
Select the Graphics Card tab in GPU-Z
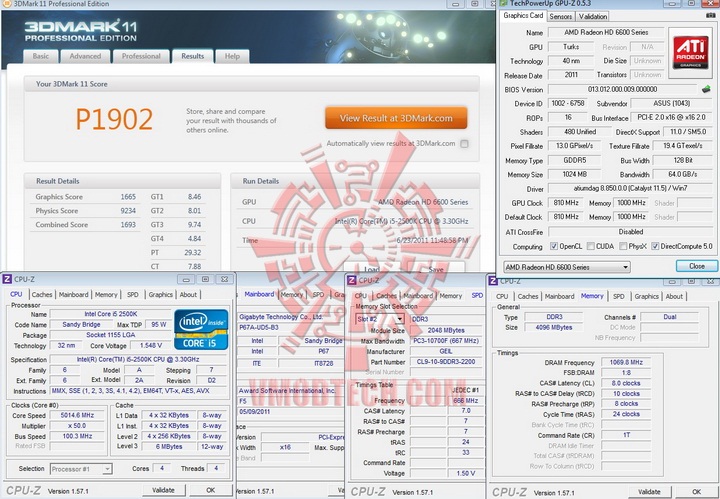coord(523,16)
